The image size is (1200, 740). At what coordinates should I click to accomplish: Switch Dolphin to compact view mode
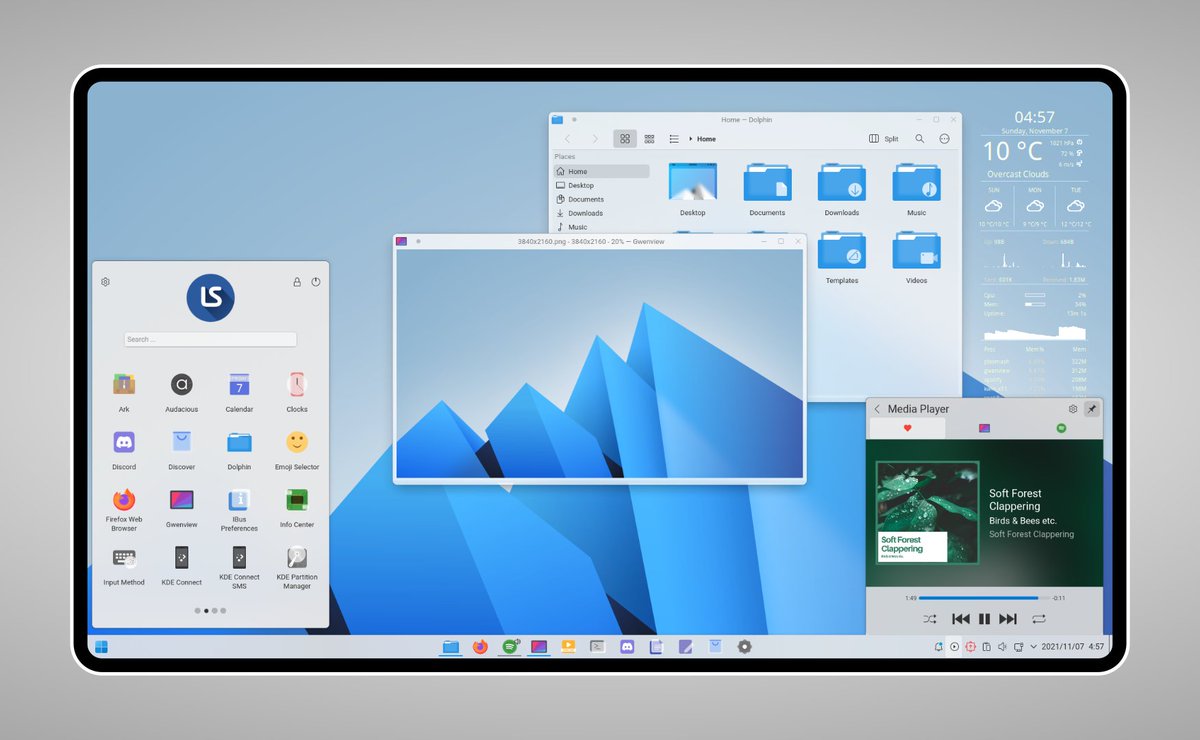tap(649, 139)
